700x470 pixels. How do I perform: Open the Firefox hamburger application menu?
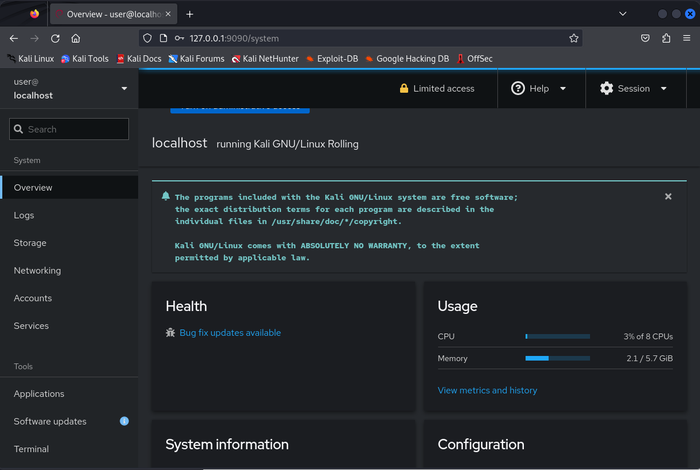[x=686, y=38]
